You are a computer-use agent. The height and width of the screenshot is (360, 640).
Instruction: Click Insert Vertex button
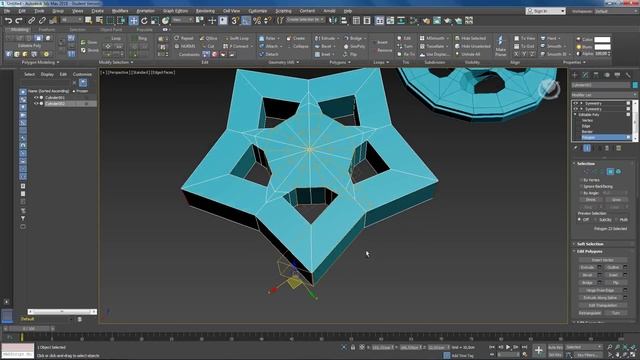pyautogui.click(x=602, y=260)
